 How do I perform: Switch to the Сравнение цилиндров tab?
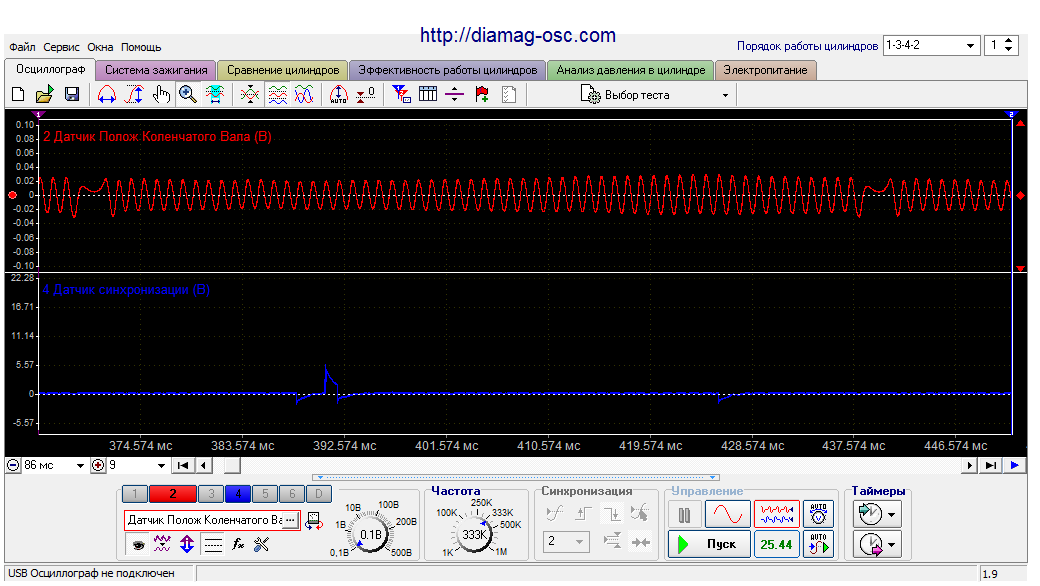(x=283, y=70)
